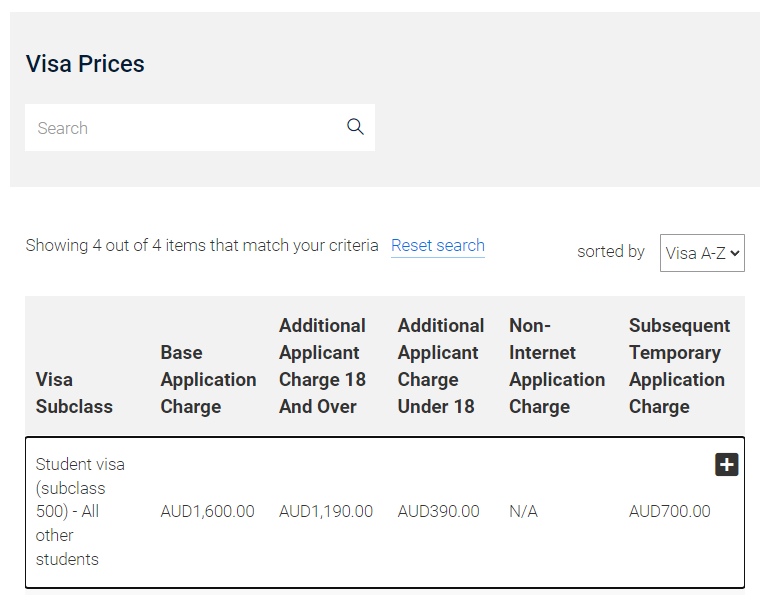This screenshot has height=595, width=761.
Task: Open the sorted by Visa A-Z dropdown
Action: (x=702, y=253)
